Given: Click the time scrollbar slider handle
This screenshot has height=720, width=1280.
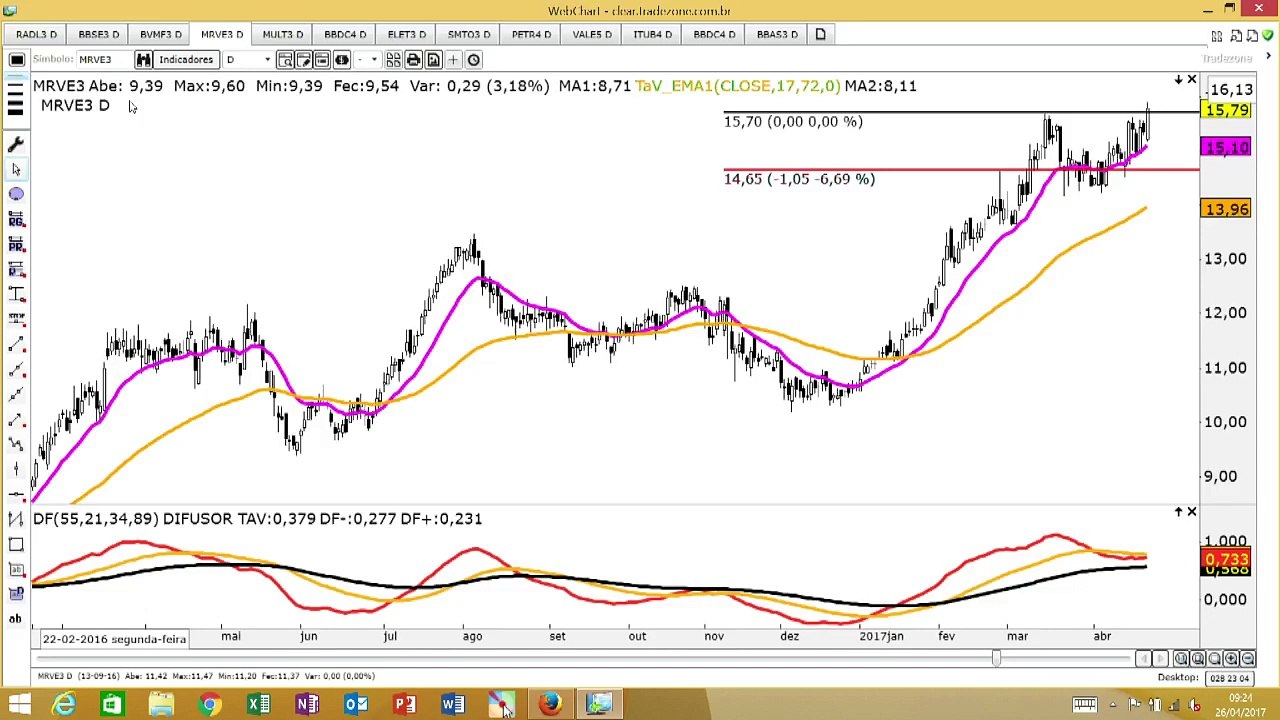Looking at the screenshot, I should (996, 658).
